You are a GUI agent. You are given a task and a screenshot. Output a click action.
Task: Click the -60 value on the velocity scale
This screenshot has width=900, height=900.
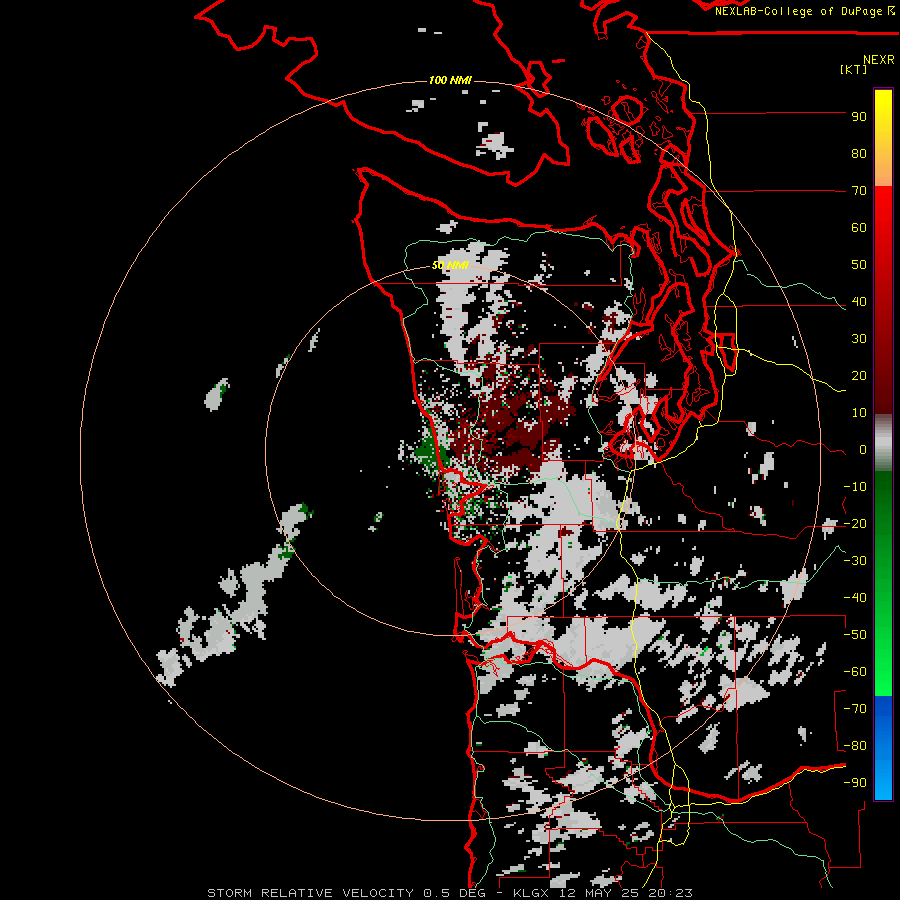pyautogui.click(x=855, y=672)
